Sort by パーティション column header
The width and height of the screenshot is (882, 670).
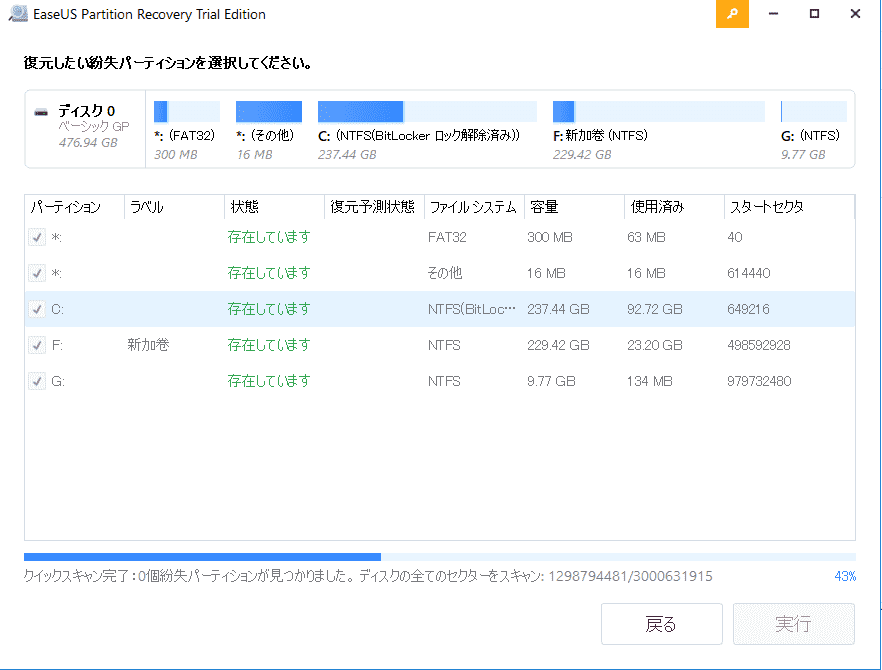click(66, 207)
